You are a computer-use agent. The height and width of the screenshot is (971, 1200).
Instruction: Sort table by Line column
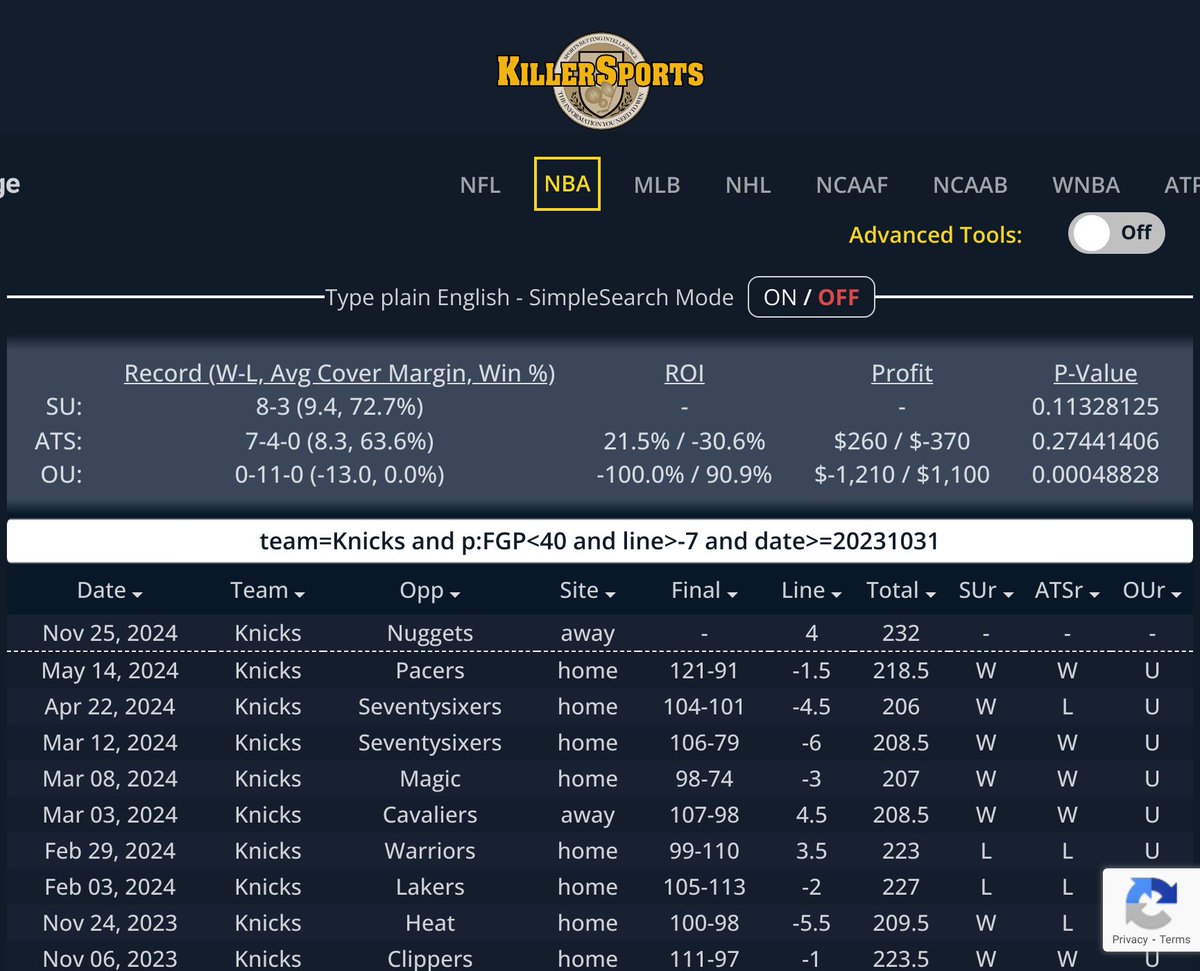point(811,591)
